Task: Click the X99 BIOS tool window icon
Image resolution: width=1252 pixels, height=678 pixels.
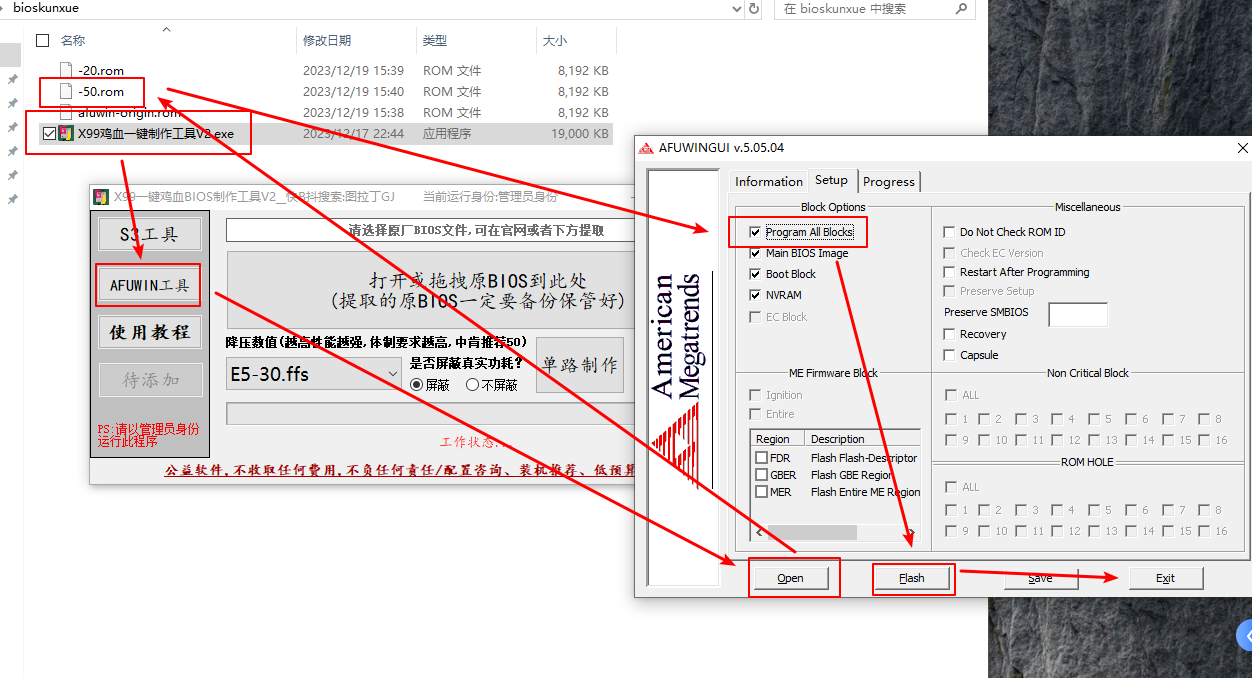Action: click(x=101, y=197)
